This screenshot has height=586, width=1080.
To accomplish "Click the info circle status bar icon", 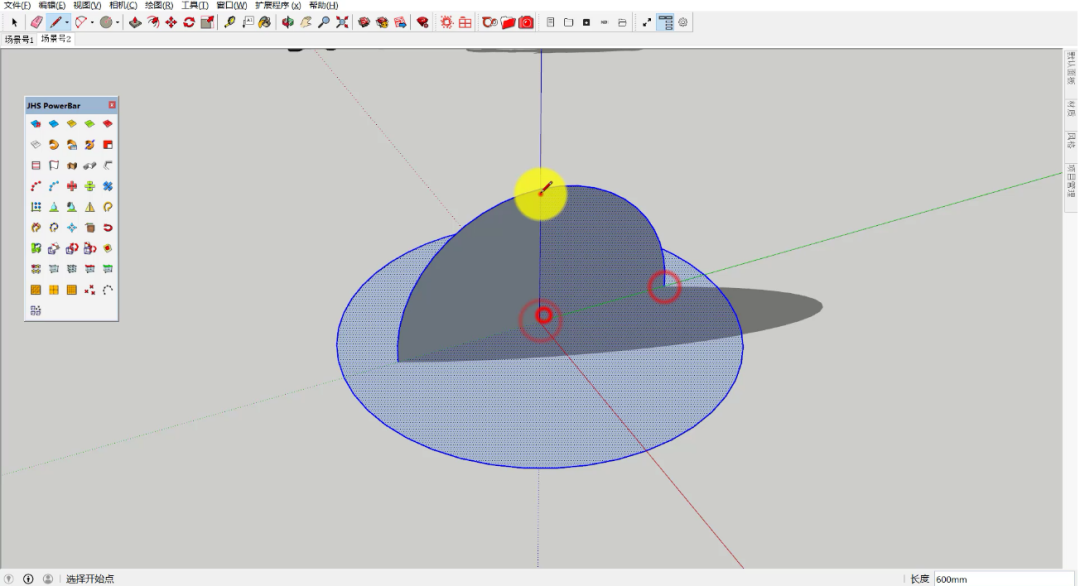I will (28, 579).
